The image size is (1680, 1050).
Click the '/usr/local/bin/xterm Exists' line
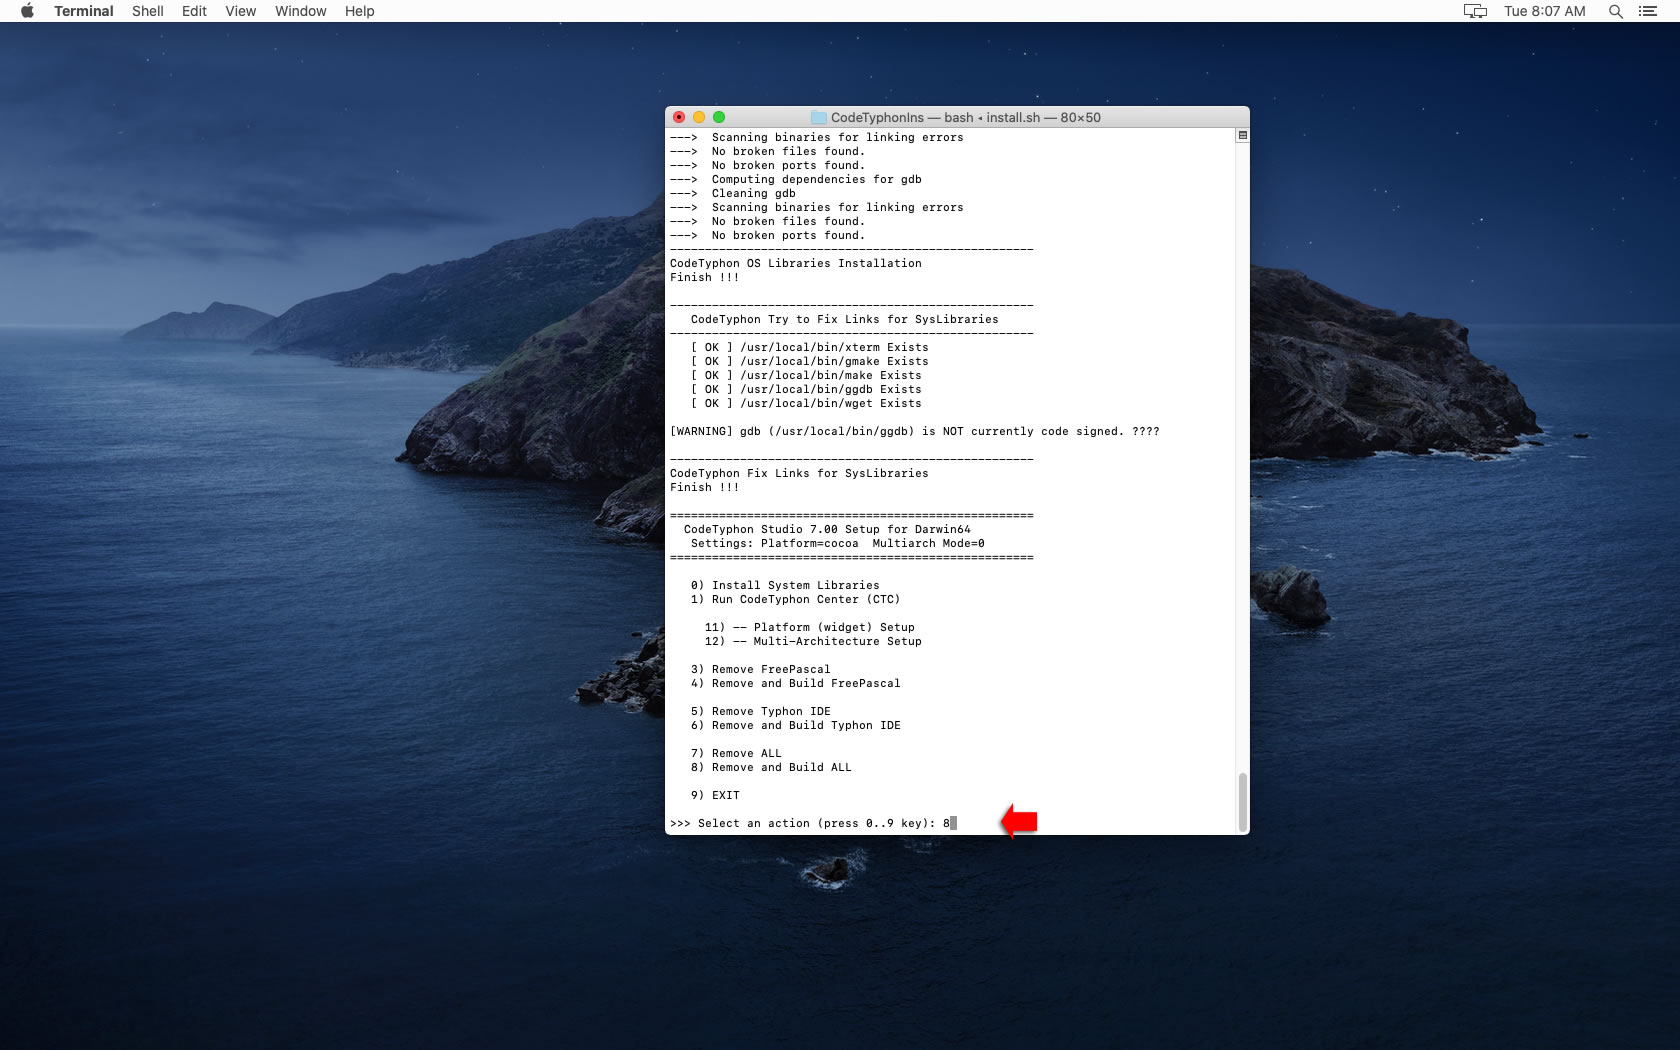pos(809,347)
